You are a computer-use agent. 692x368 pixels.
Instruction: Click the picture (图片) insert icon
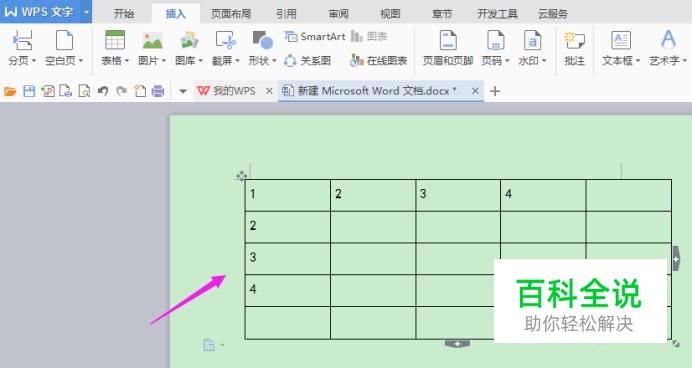(x=152, y=40)
